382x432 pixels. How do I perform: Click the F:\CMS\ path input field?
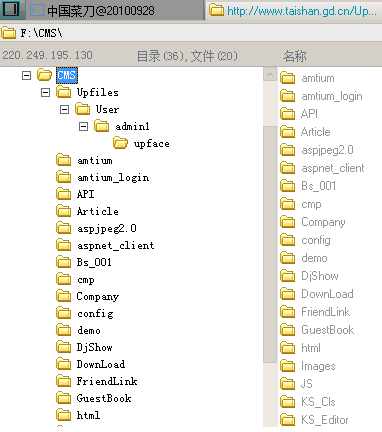coord(191,33)
